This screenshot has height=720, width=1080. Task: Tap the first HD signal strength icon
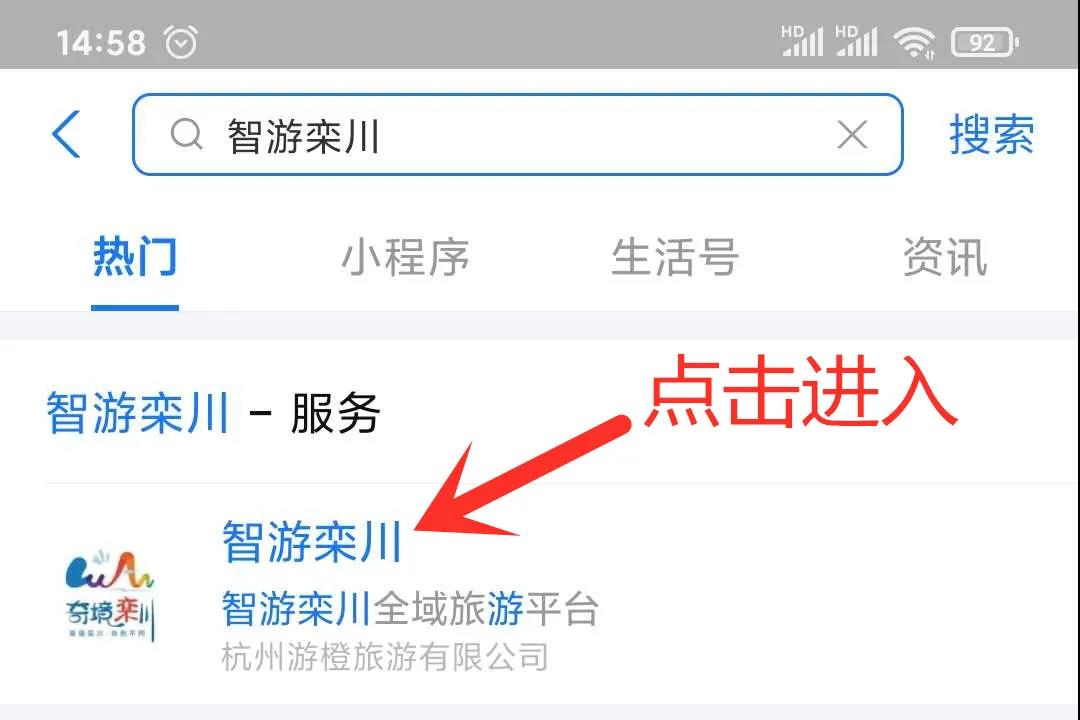[802, 41]
